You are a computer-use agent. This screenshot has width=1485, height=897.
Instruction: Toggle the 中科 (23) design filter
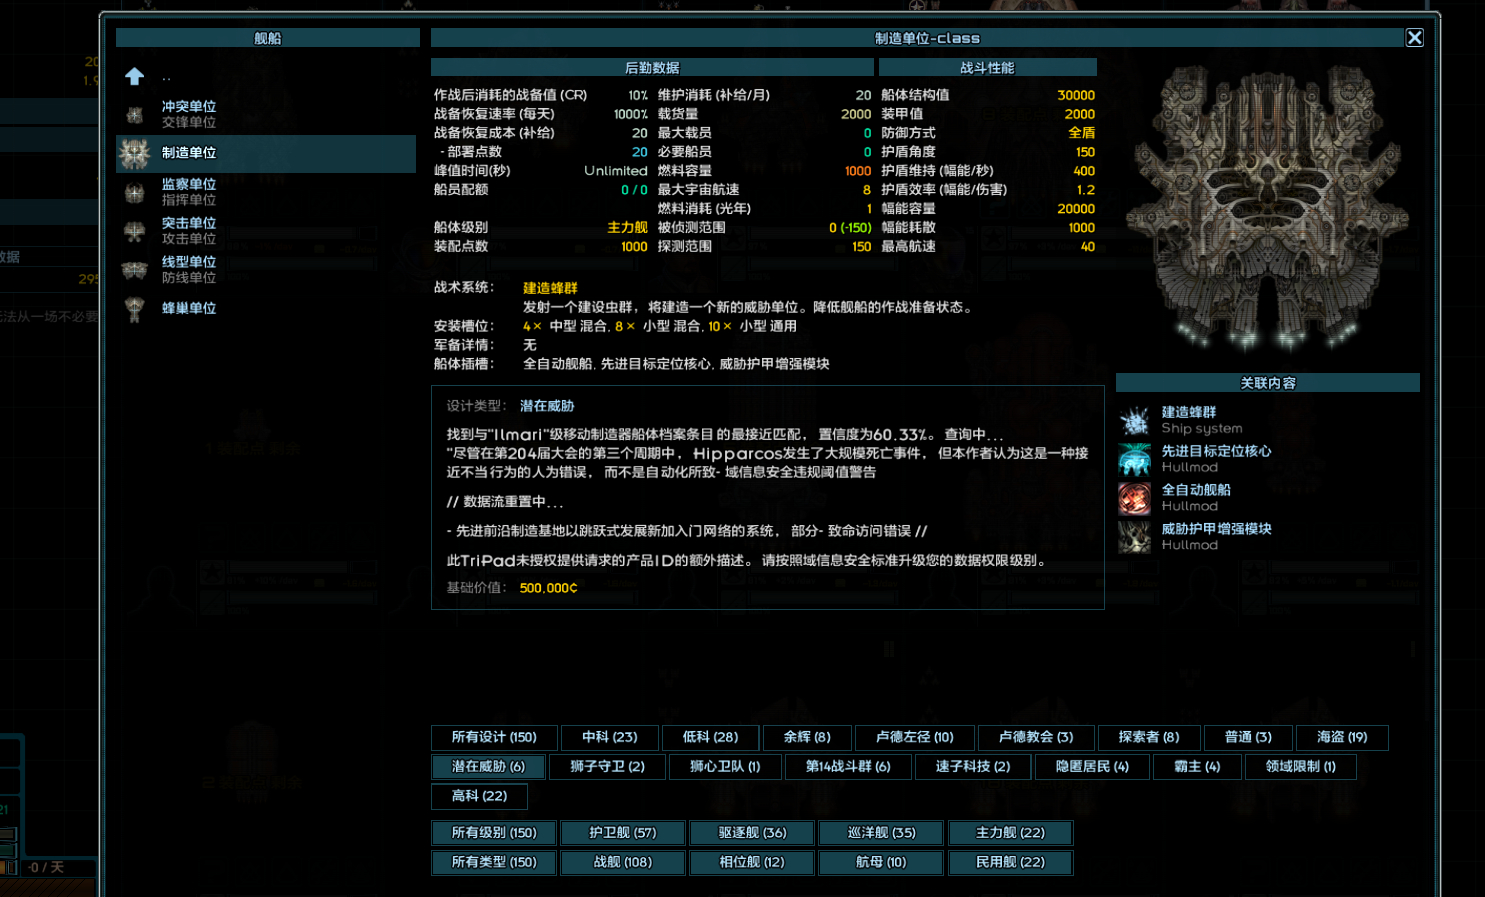click(x=610, y=737)
